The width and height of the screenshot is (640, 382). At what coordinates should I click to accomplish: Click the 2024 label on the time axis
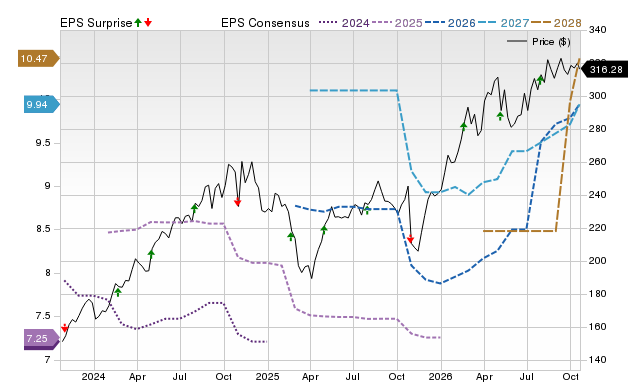coord(93,376)
